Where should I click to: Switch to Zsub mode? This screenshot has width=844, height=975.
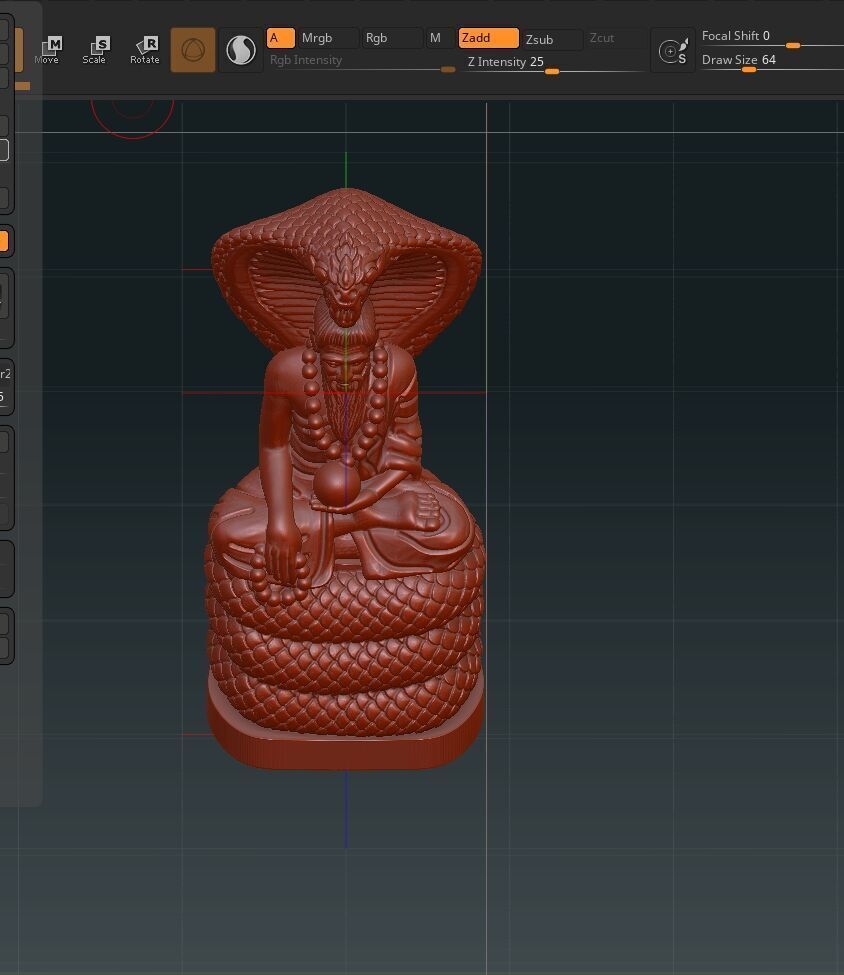tap(552, 39)
